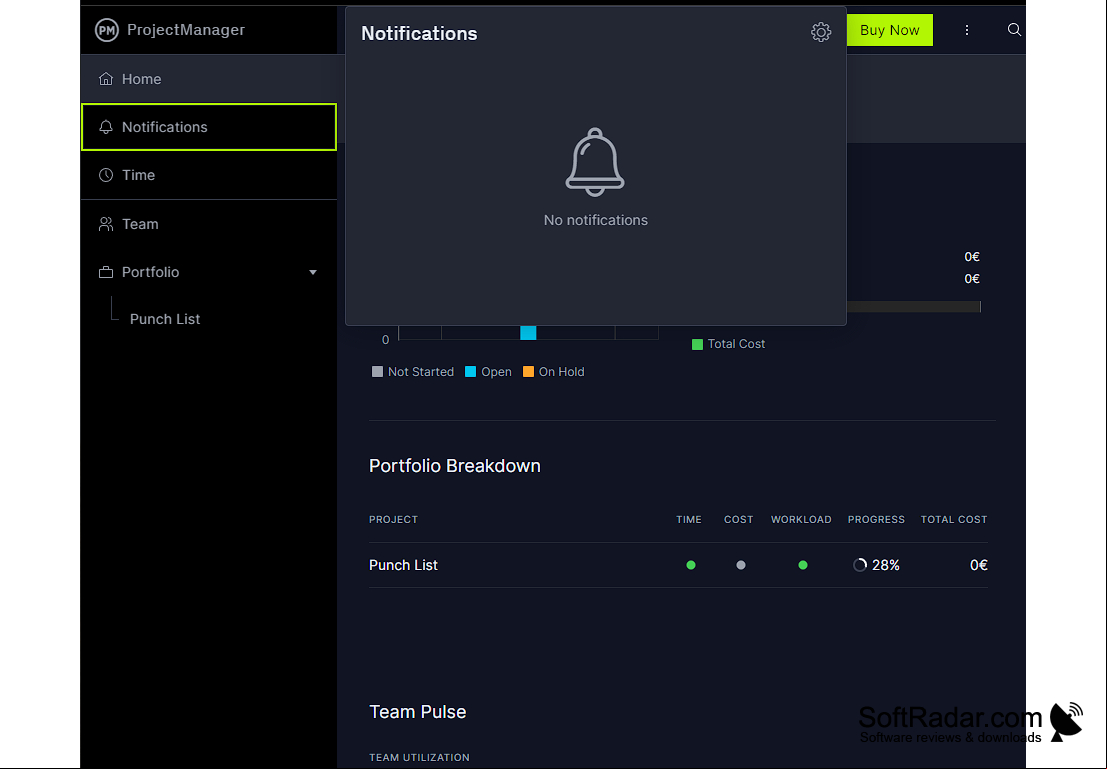Click the search magnifier icon
The height and width of the screenshot is (769, 1107).
(1014, 30)
